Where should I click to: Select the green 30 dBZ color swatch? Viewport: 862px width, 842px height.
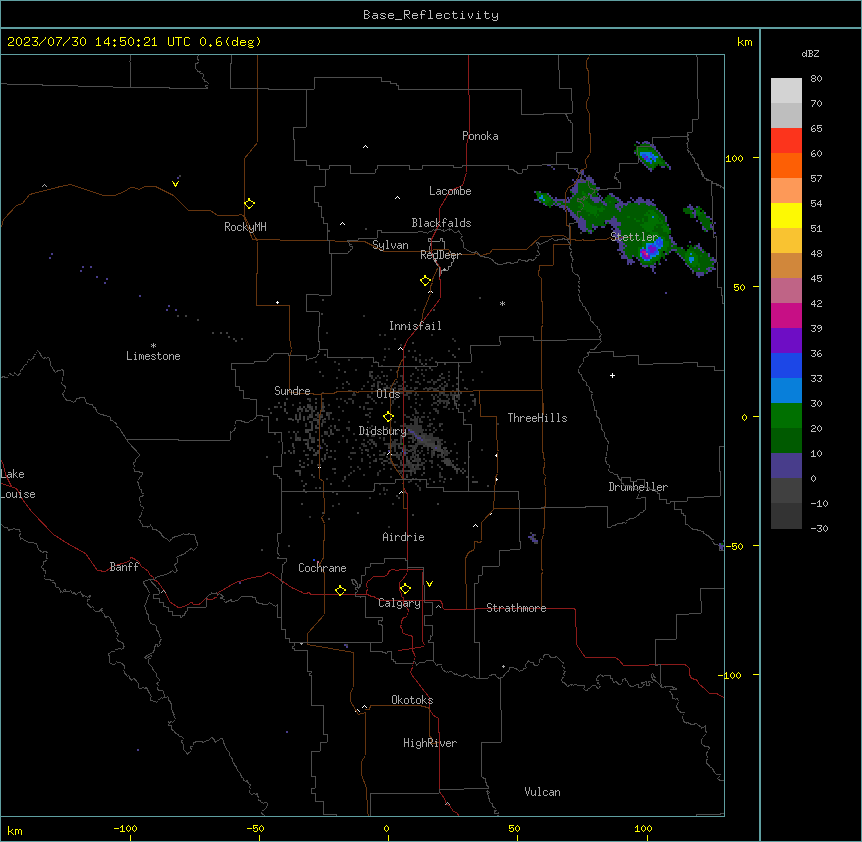tap(786, 416)
